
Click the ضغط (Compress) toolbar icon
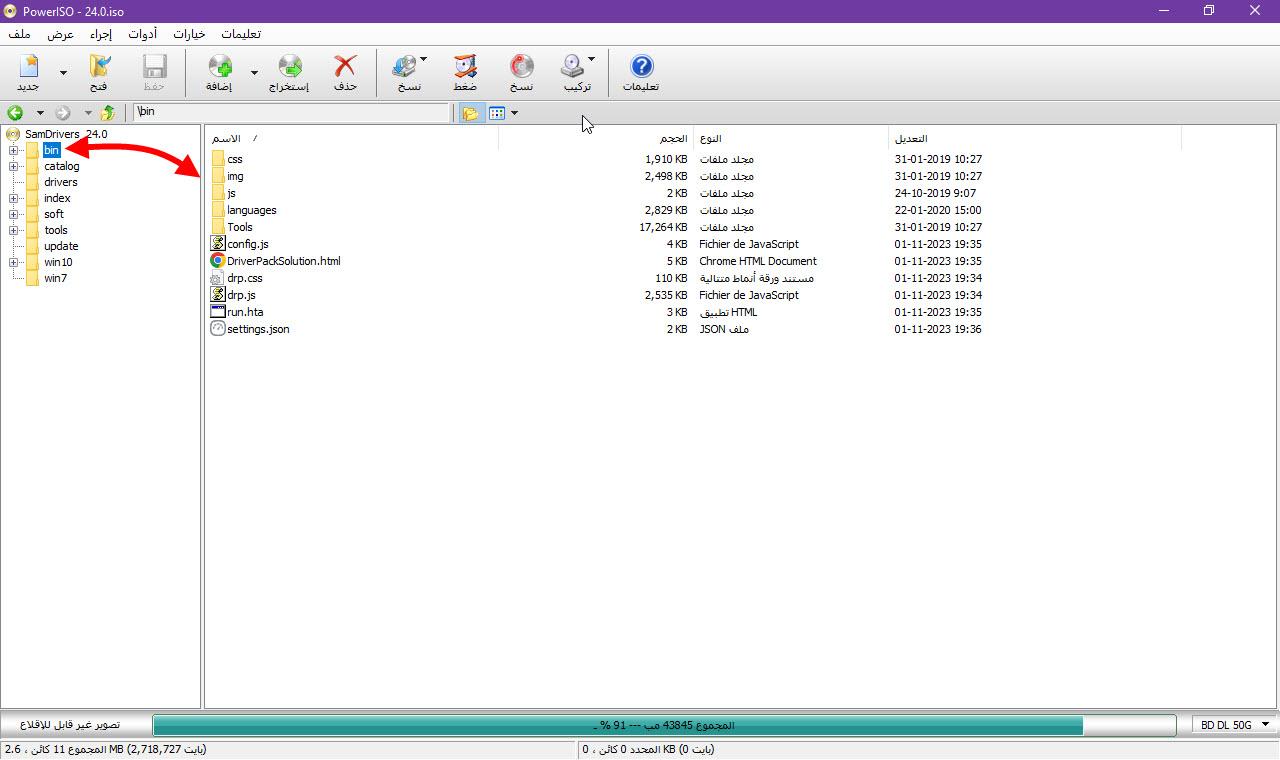point(465,67)
